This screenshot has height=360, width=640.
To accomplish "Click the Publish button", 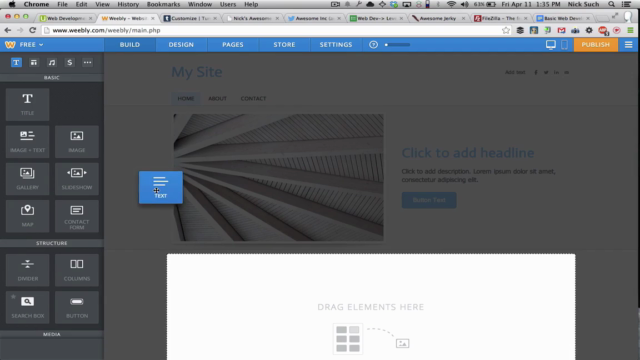I will click(x=596, y=44).
